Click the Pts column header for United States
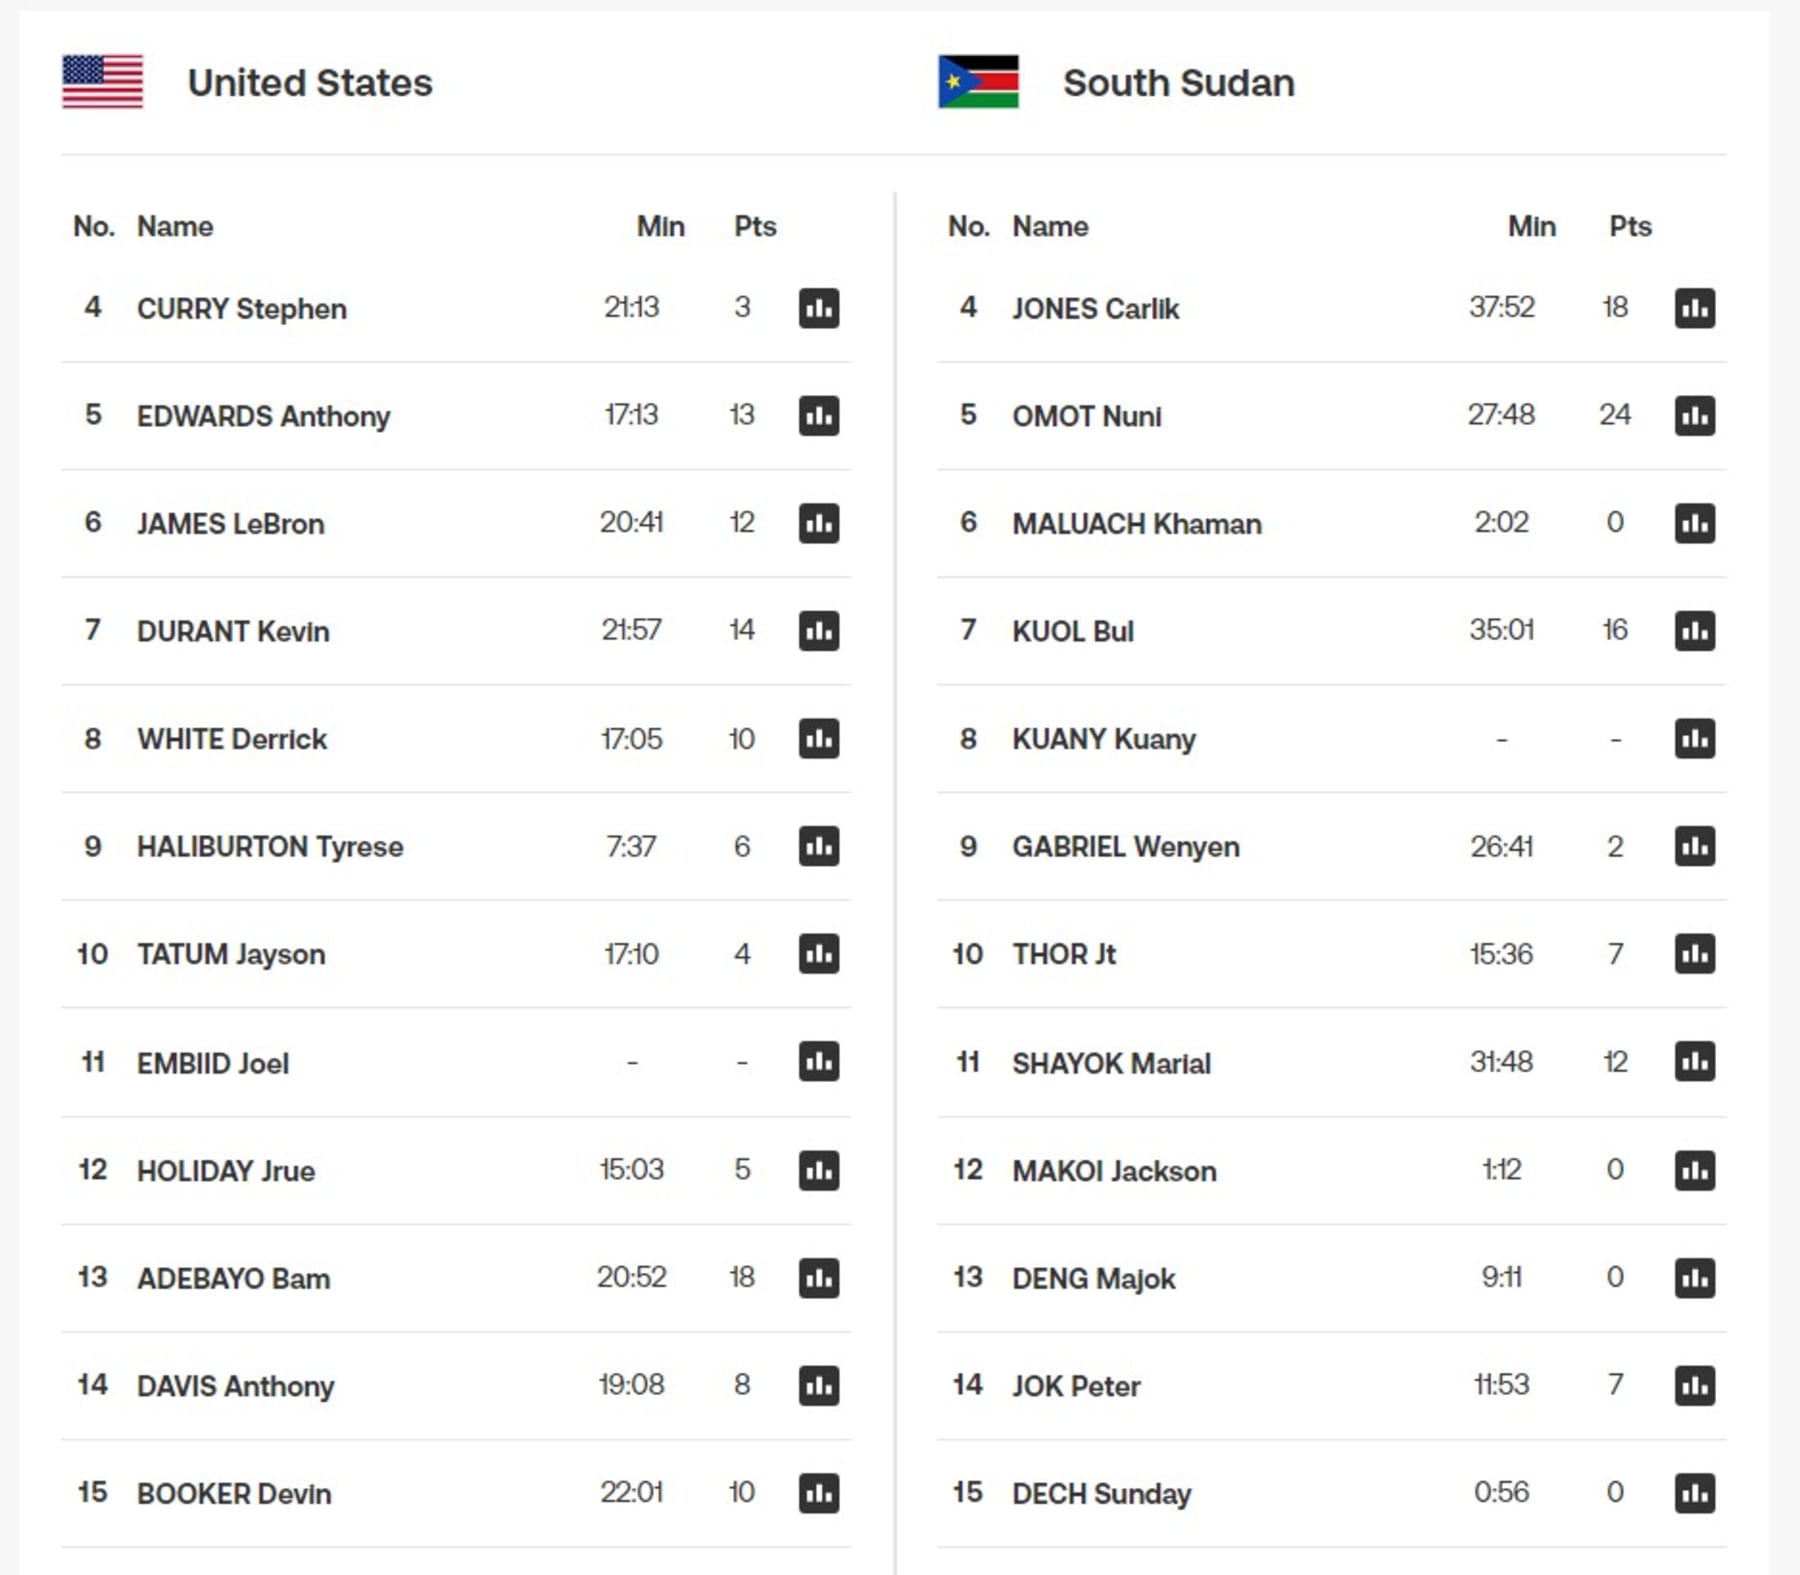The image size is (1800, 1575). click(755, 227)
